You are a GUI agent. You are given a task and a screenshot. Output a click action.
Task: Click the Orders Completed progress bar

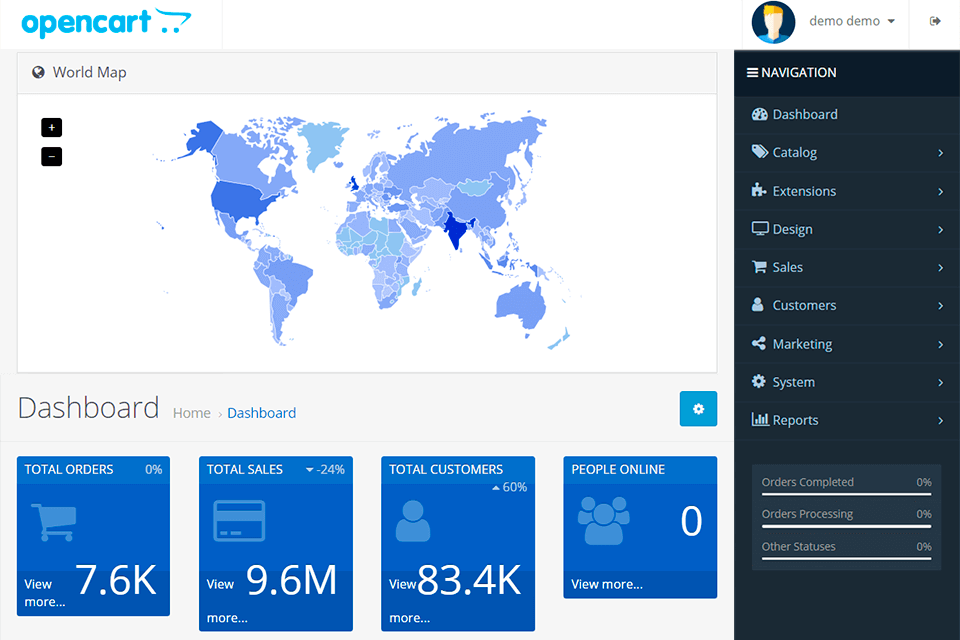click(846, 494)
